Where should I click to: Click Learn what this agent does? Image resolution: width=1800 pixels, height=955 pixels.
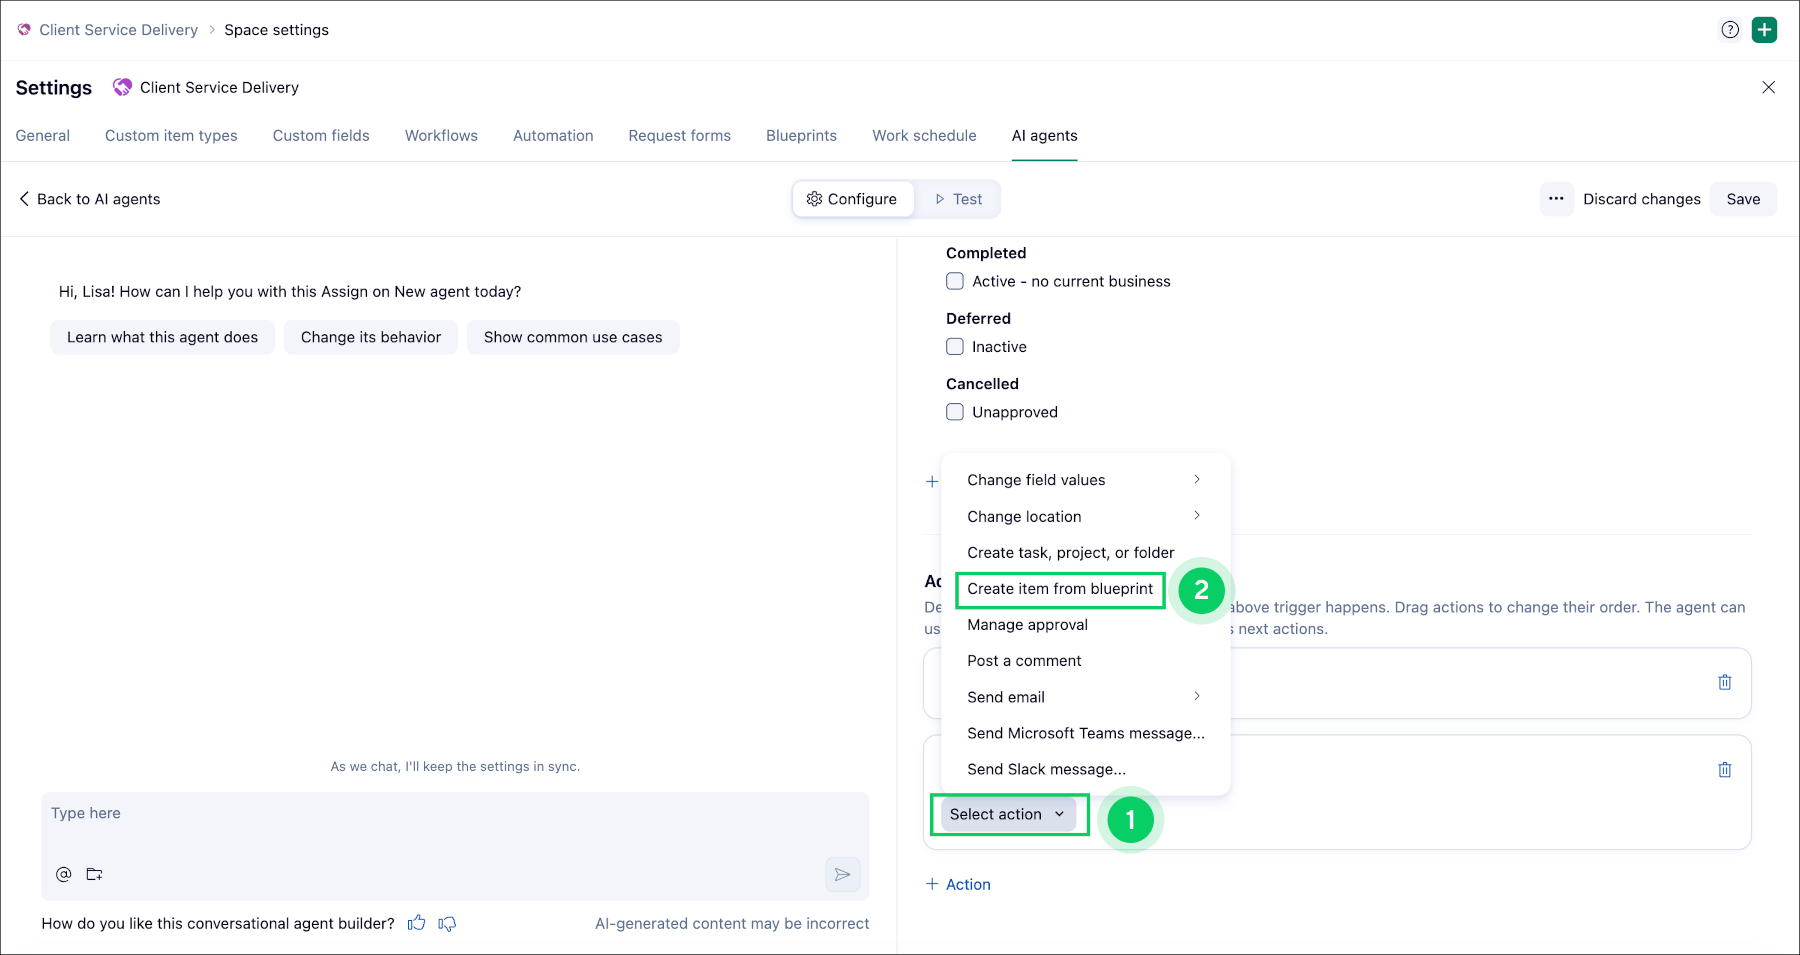coord(162,337)
